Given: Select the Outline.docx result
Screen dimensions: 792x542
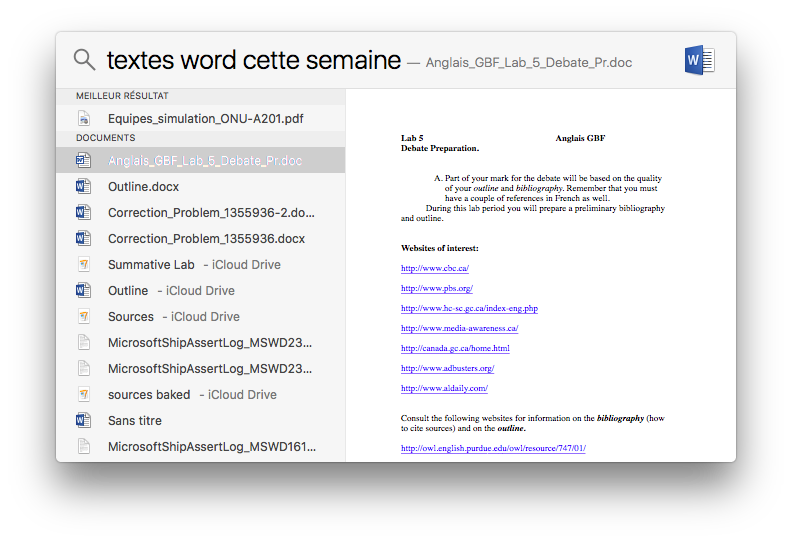Looking at the screenshot, I should 201,186.
